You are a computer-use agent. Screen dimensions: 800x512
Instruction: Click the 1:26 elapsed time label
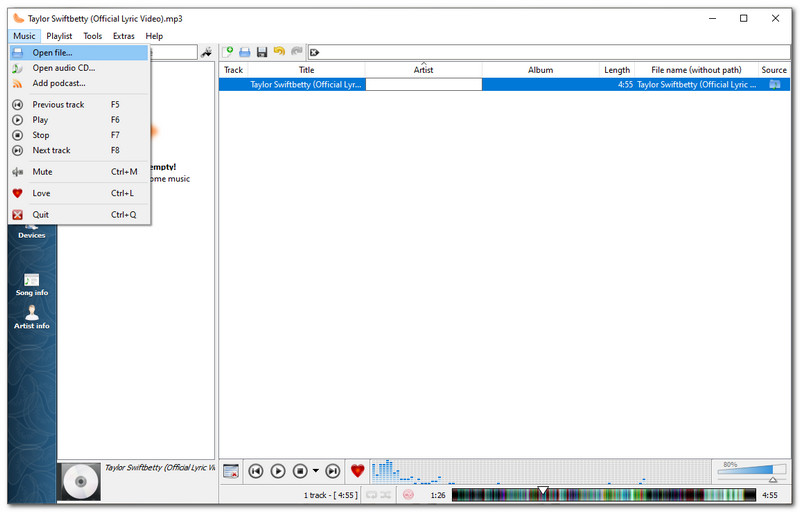[438, 495]
